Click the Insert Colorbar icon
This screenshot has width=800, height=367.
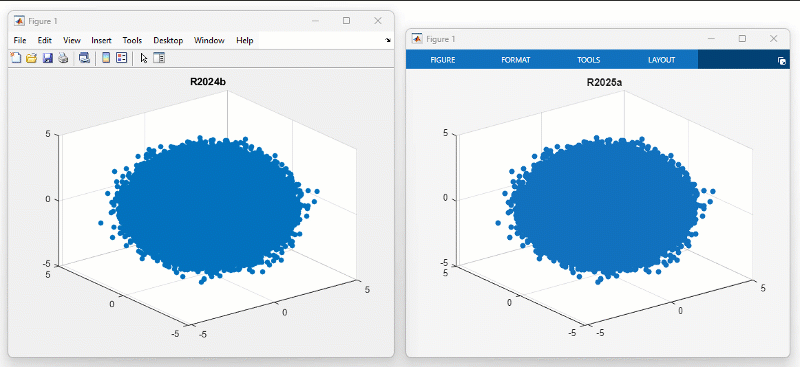point(106,58)
